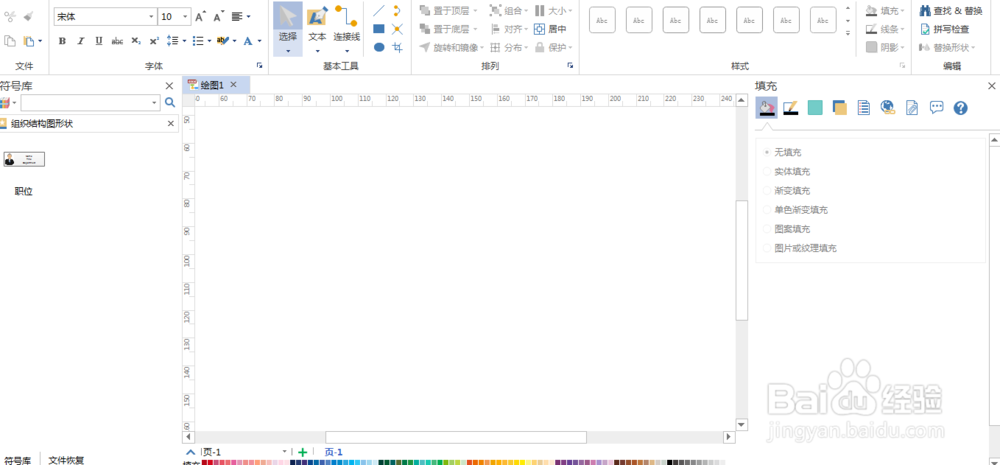Add a new page with green plus
The height and width of the screenshot is (465, 1000).
302,452
